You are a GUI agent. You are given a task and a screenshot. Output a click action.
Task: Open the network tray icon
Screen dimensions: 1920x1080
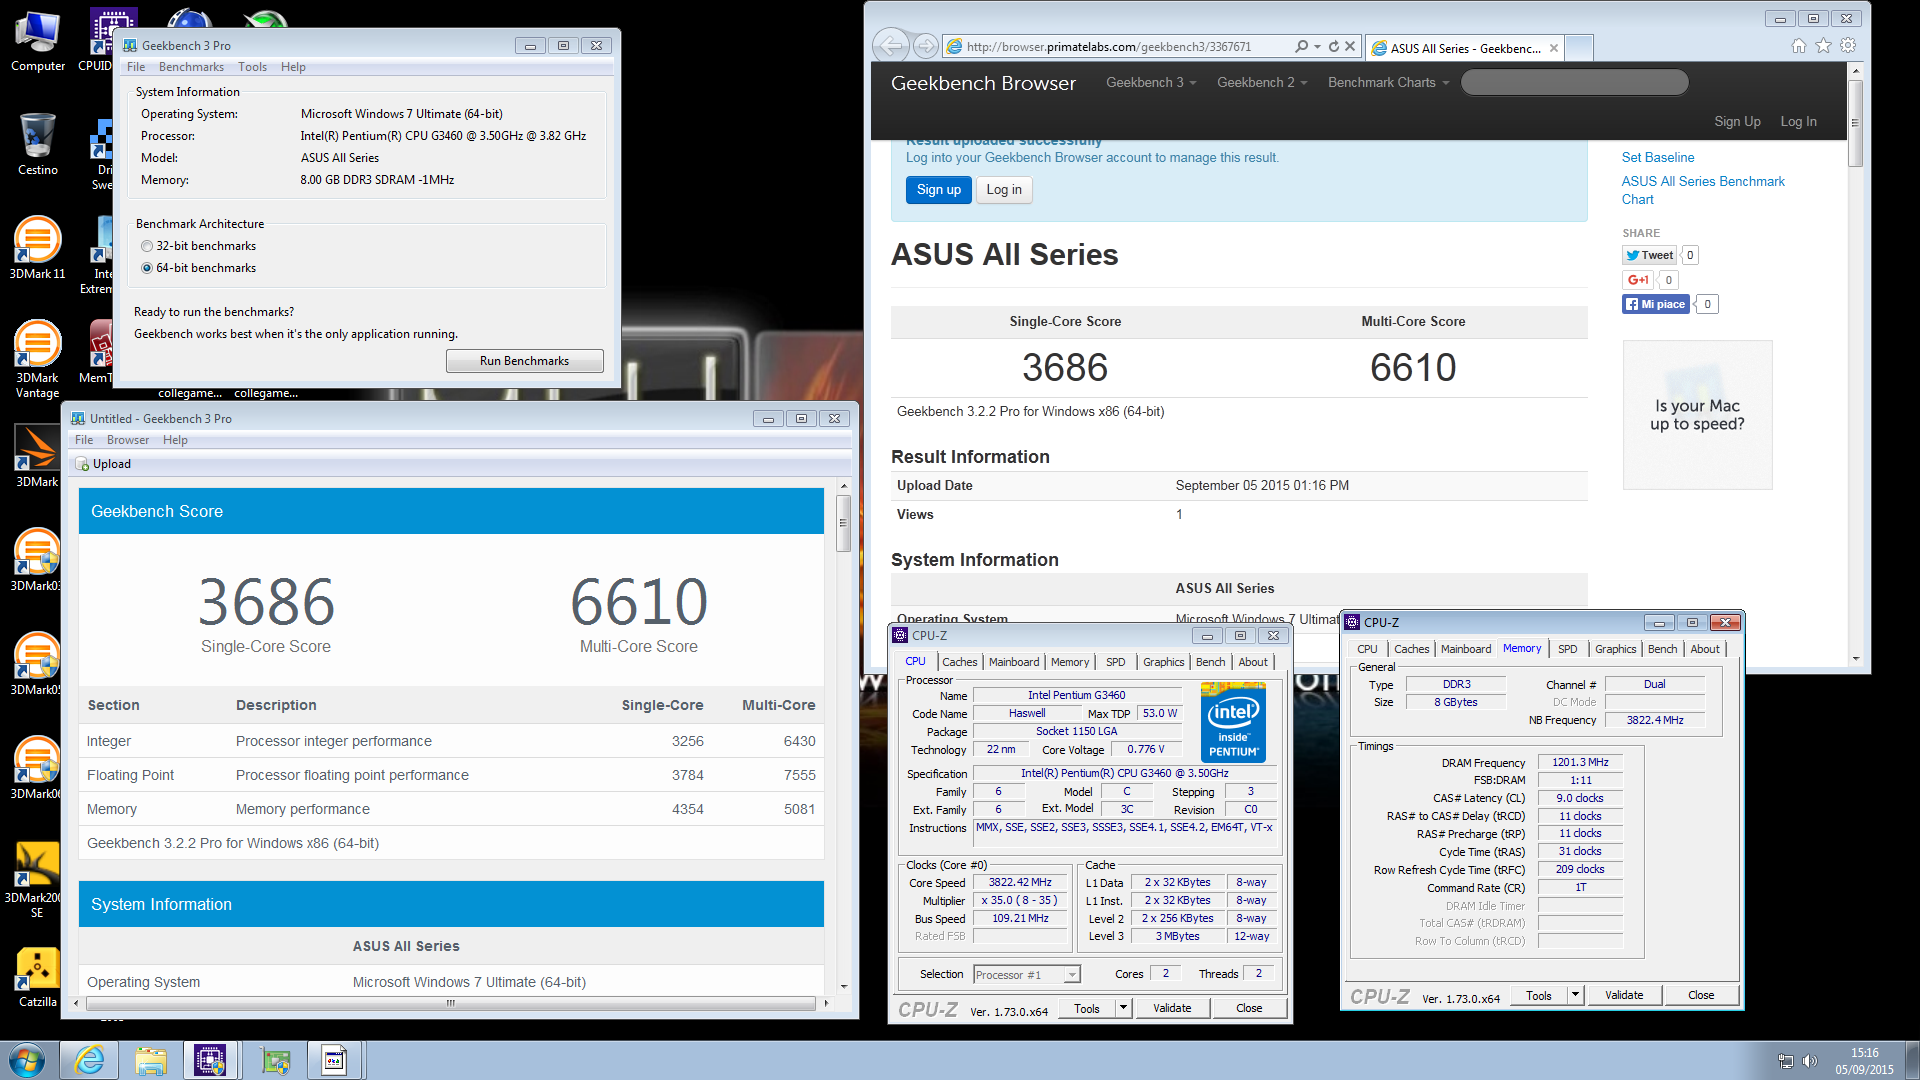[1785, 1061]
